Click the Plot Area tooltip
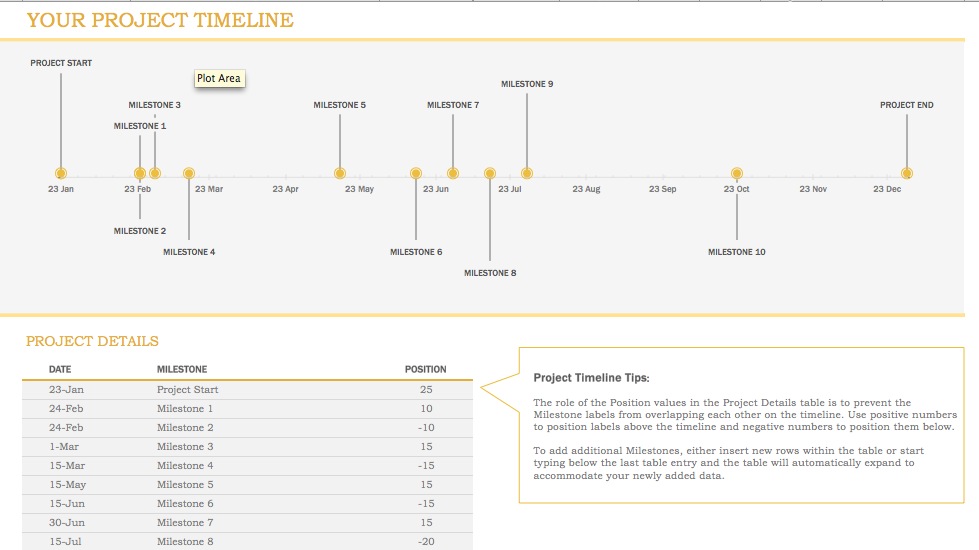The image size is (979, 550). [219, 78]
